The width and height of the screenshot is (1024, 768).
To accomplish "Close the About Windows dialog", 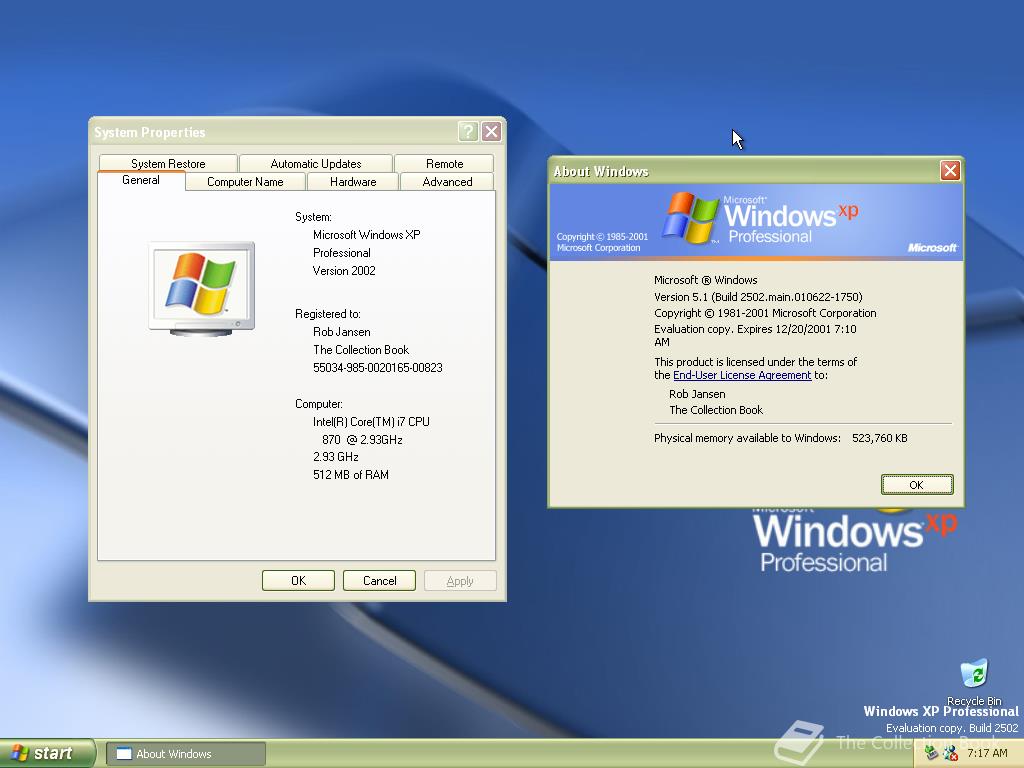I will point(950,170).
